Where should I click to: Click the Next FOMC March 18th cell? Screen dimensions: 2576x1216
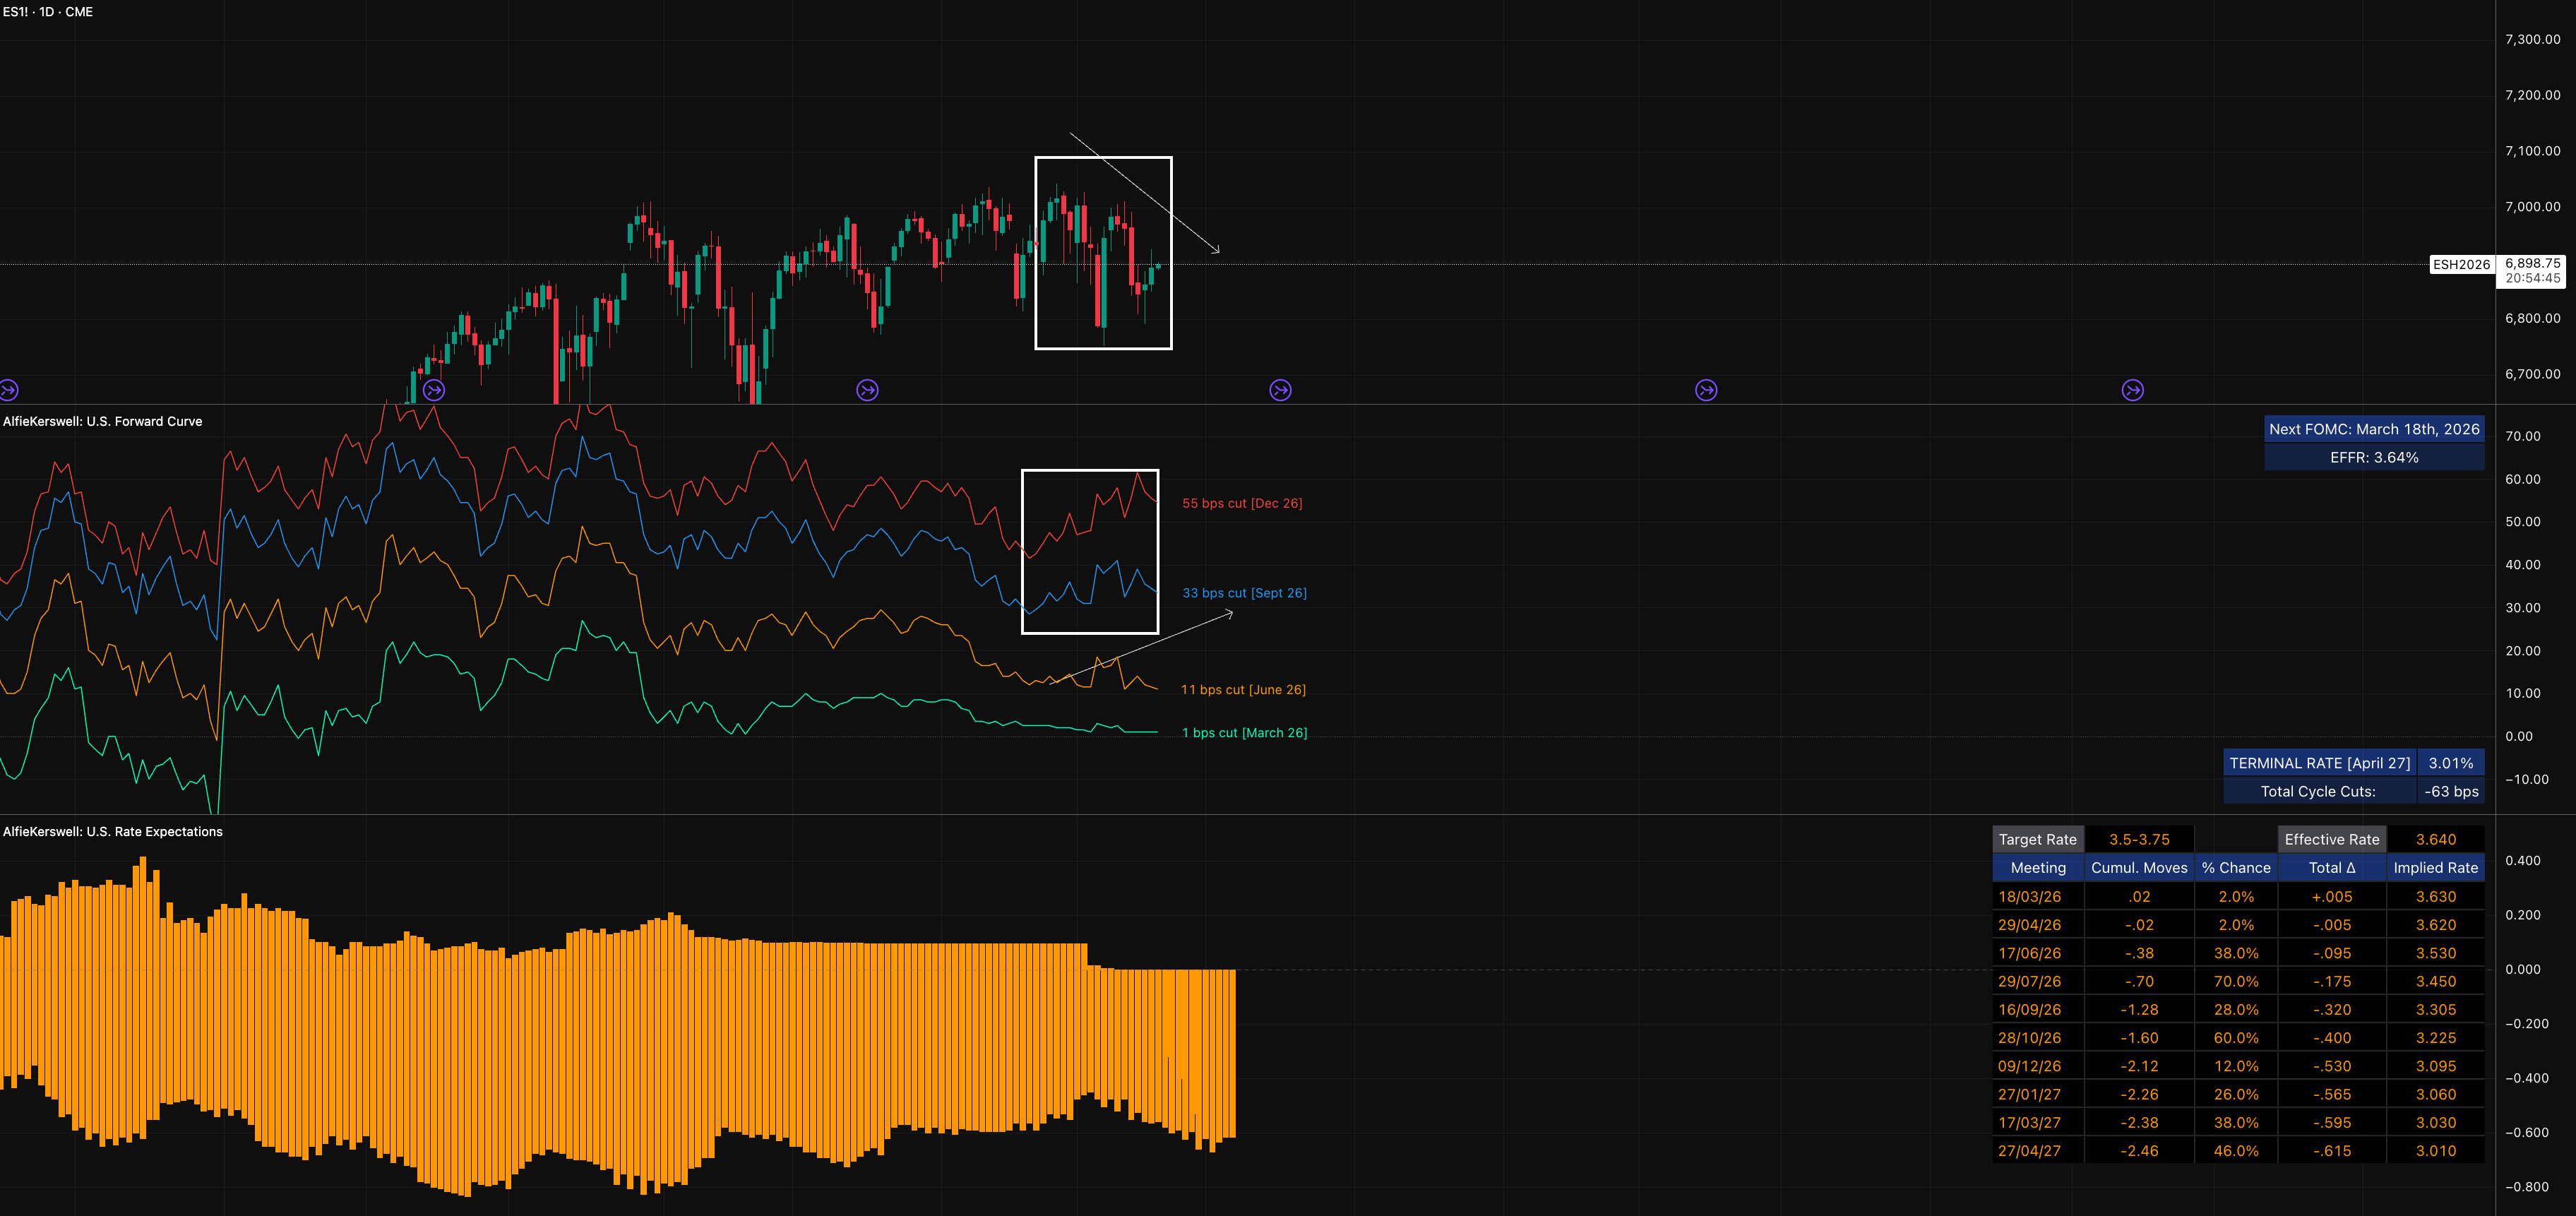[x=2373, y=429]
